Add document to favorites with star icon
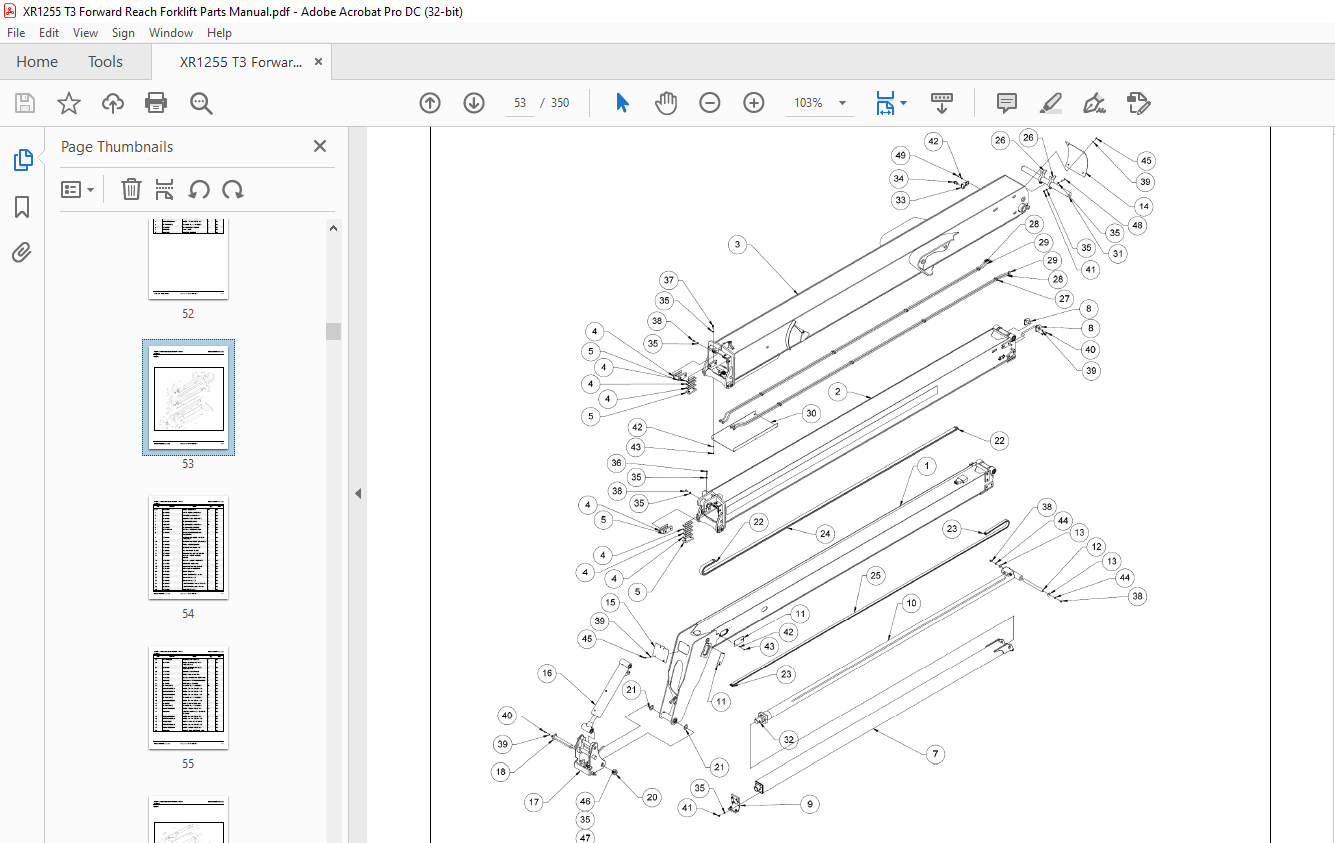The image size is (1335, 843). [x=69, y=103]
